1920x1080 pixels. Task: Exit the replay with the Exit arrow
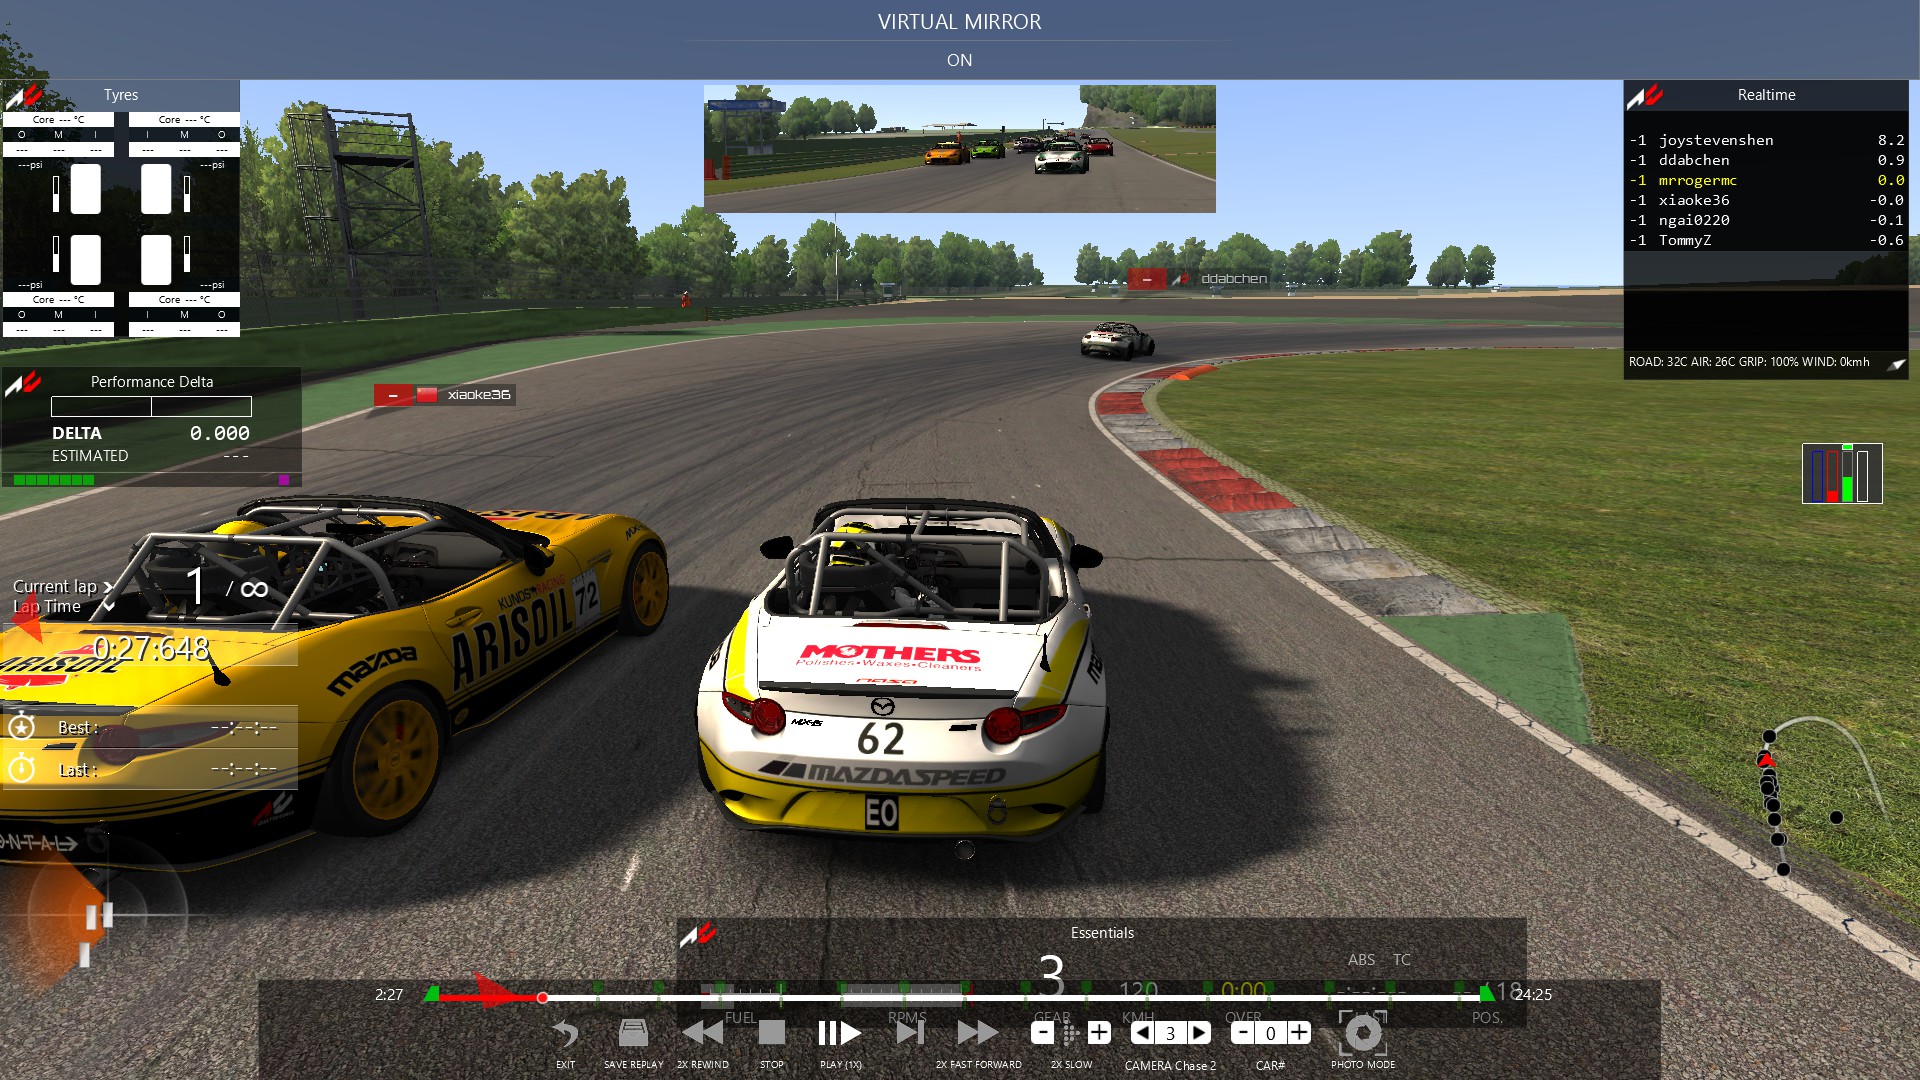click(565, 1033)
